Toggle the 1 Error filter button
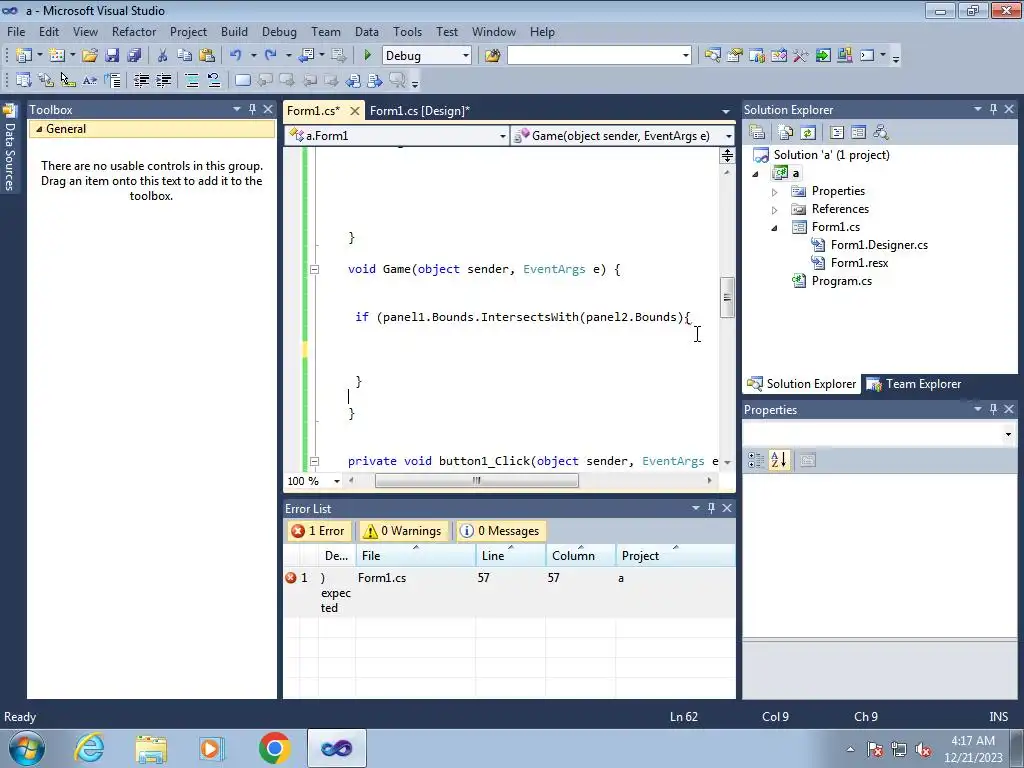This screenshot has width=1024, height=768. tap(318, 531)
